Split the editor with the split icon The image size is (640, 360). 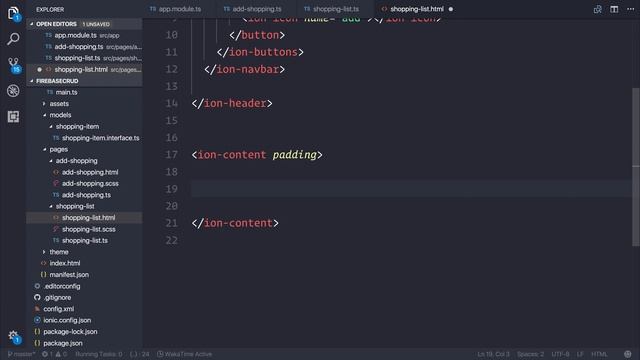[x=614, y=9]
